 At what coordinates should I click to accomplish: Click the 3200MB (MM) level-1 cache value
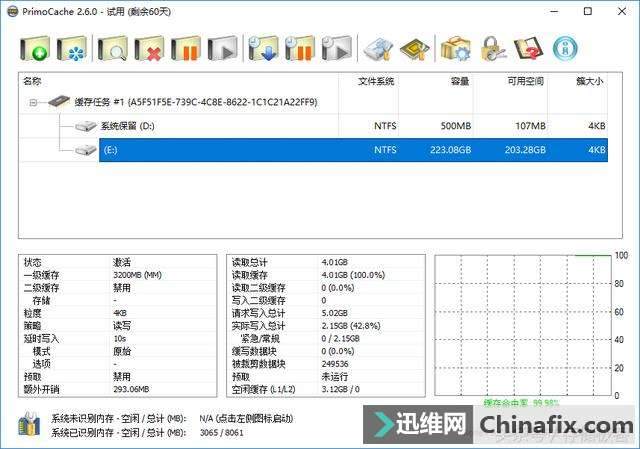[x=138, y=275]
